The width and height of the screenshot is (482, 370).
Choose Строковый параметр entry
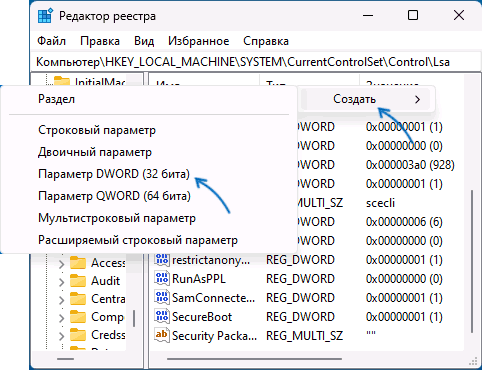(x=149, y=130)
